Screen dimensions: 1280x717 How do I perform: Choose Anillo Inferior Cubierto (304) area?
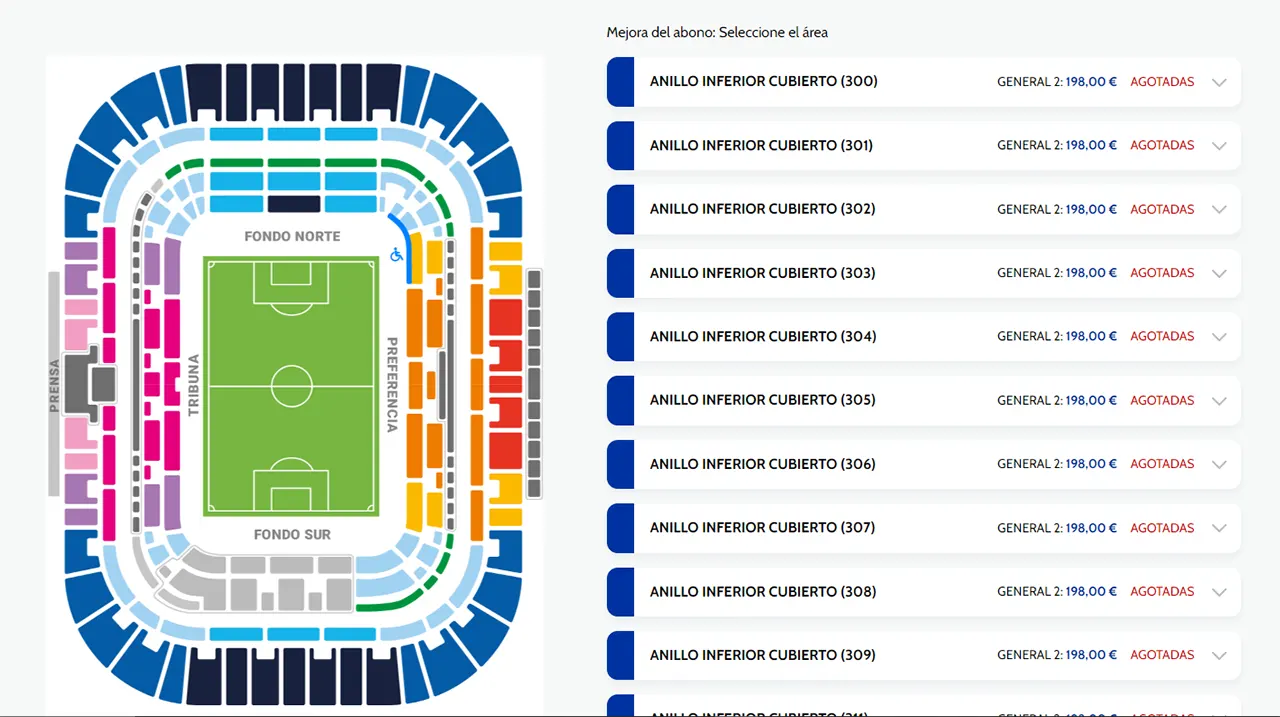762,336
